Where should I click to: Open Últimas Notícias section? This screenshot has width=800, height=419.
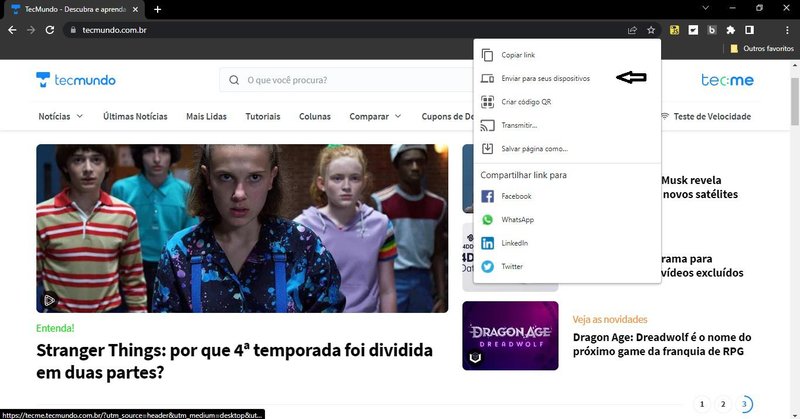[135, 116]
